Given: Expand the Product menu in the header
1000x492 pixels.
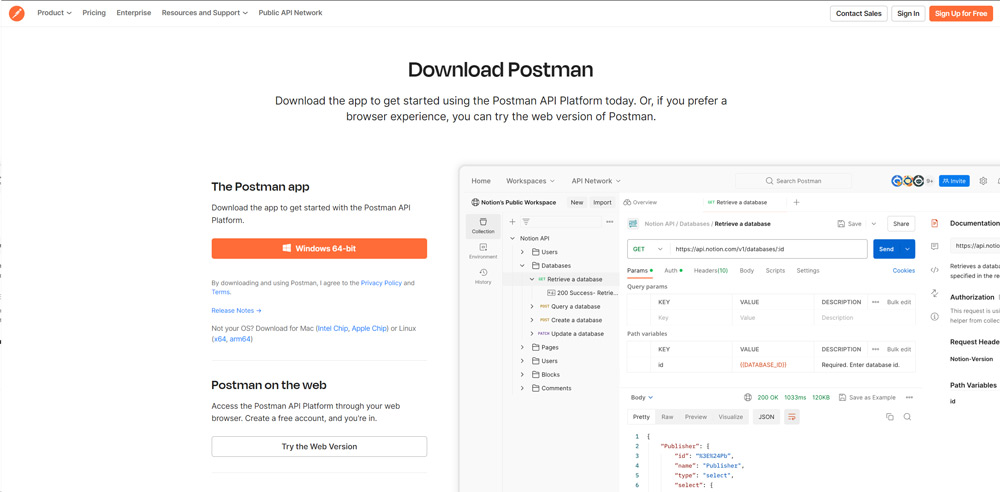Looking at the screenshot, I should (54, 13).
